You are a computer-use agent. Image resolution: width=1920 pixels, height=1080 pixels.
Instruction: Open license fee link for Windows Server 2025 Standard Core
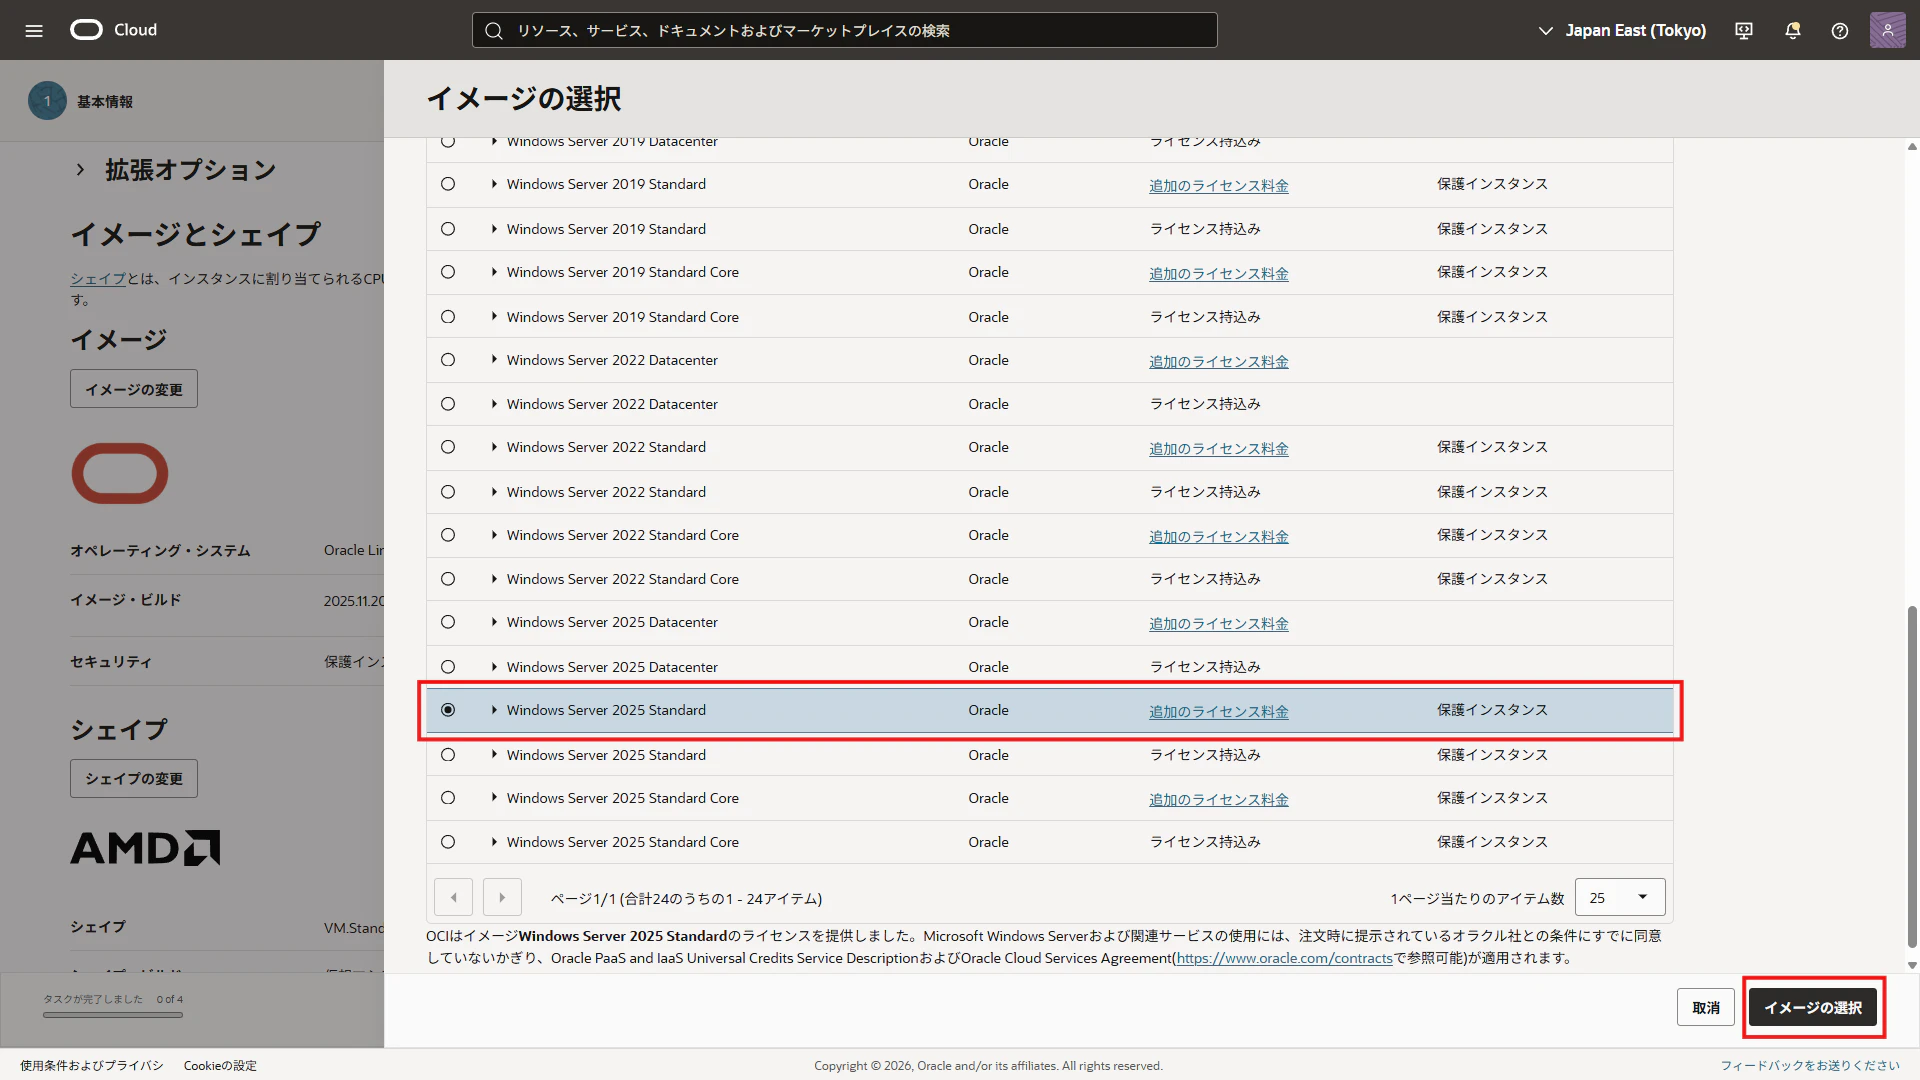(x=1219, y=800)
